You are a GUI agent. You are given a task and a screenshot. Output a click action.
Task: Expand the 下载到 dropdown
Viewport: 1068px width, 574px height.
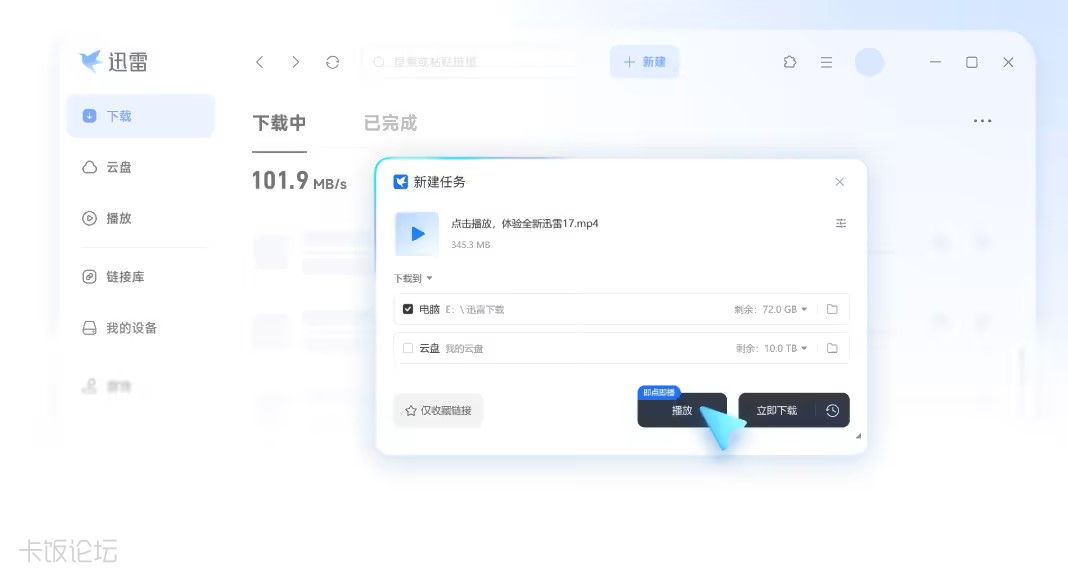click(413, 278)
